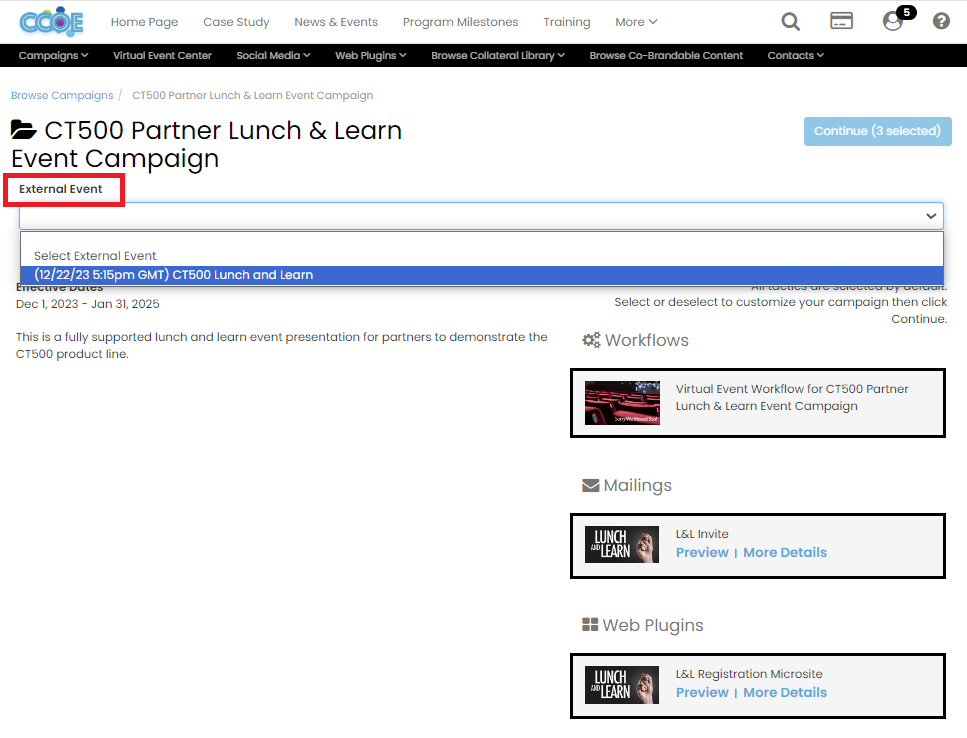The width and height of the screenshot is (967, 738).
Task: Click the Mailings section heading
Action: click(637, 486)
